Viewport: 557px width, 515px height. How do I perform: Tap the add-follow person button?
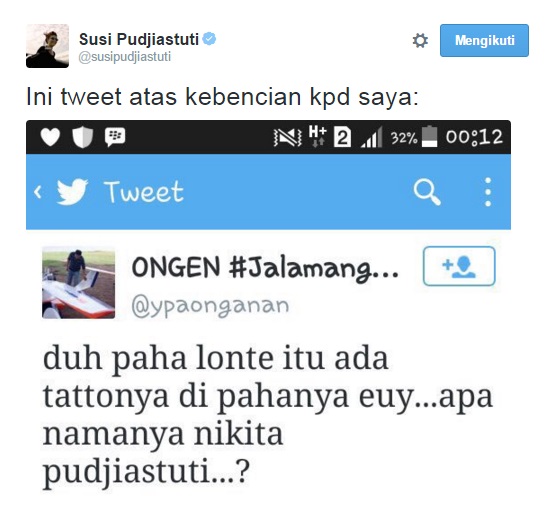point(459,266)
